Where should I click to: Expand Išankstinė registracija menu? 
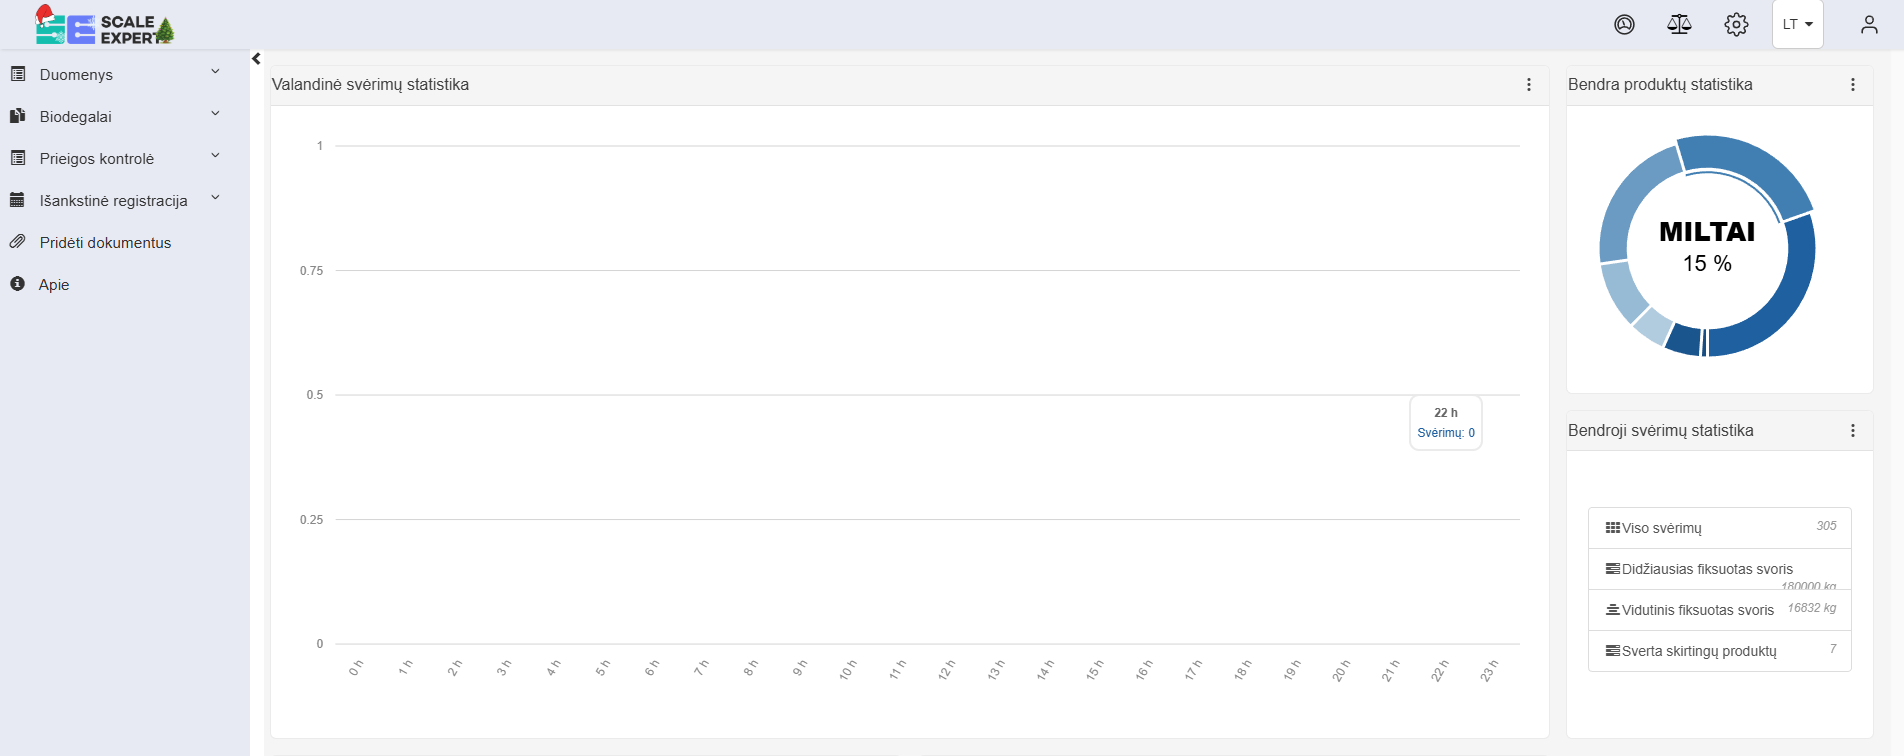coord(113,201)
